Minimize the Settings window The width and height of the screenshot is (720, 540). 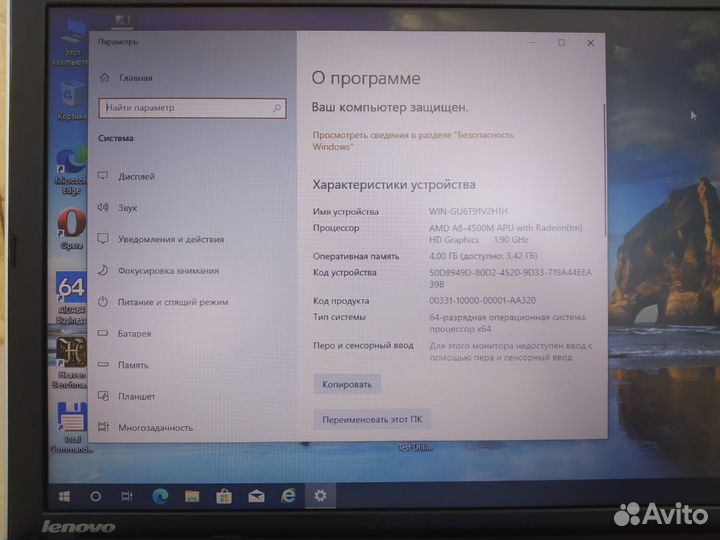[532, 43]
